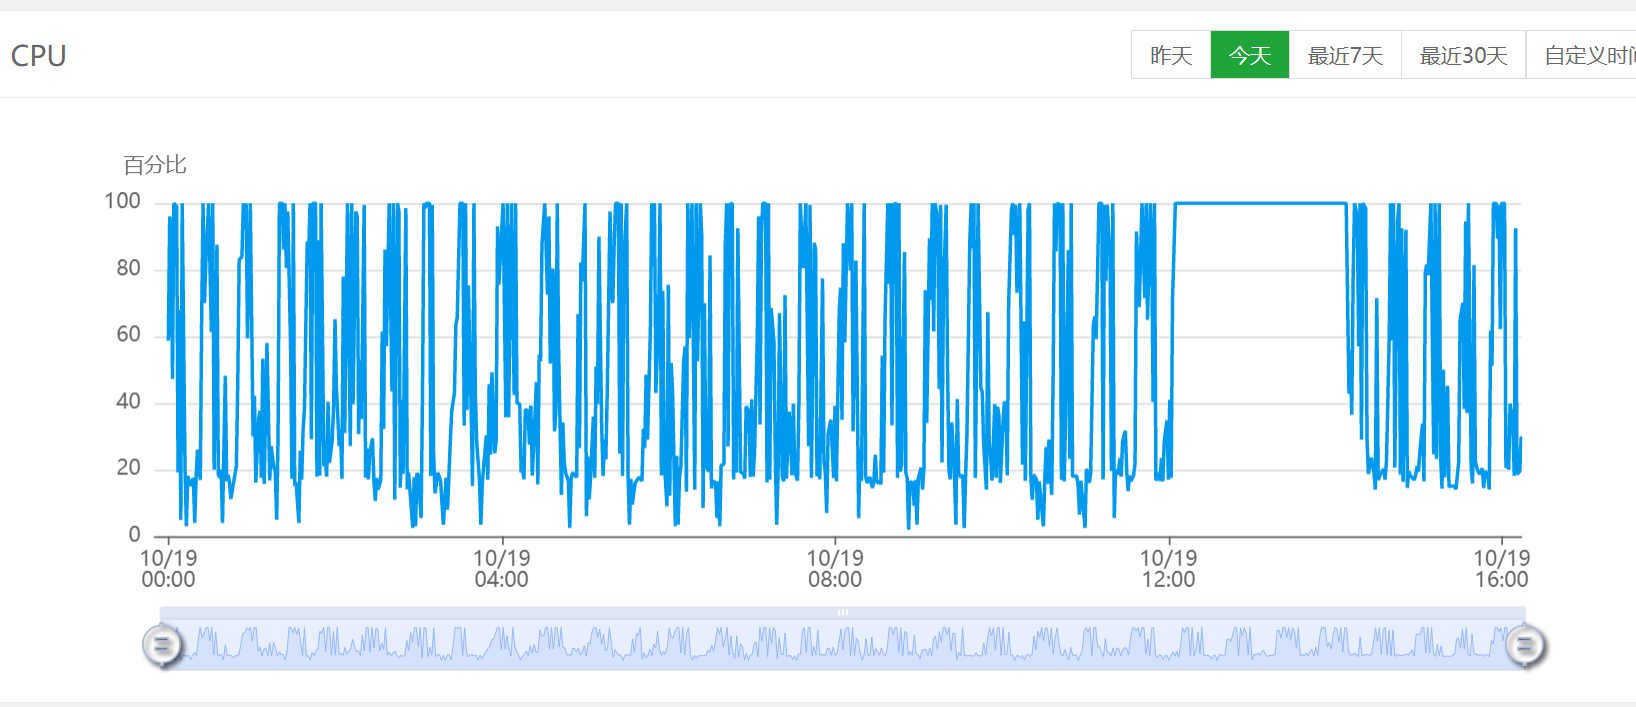Click the 20 y-axis value

[x=128, y=467]
